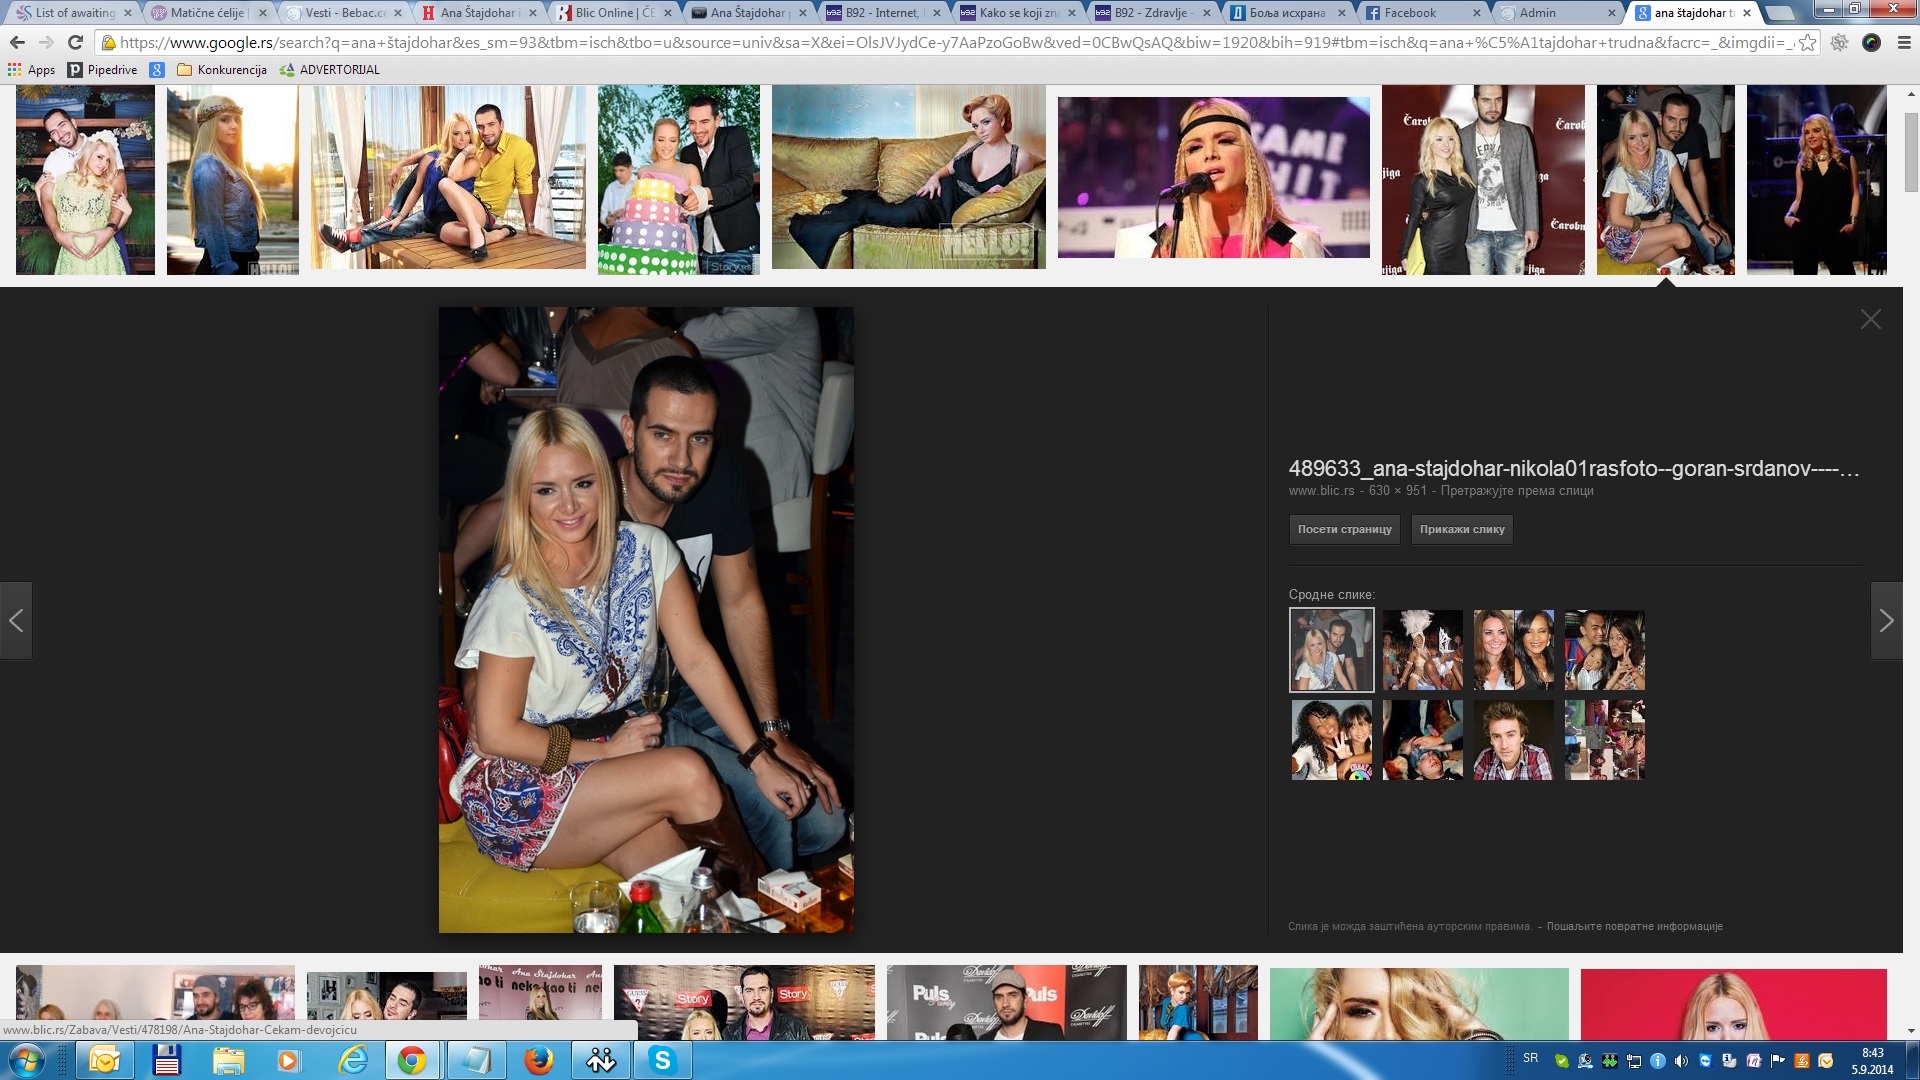The image size is (1920, 1080).
Task: Open the Apps bookmarks shortcut
Action: [31, 70]
